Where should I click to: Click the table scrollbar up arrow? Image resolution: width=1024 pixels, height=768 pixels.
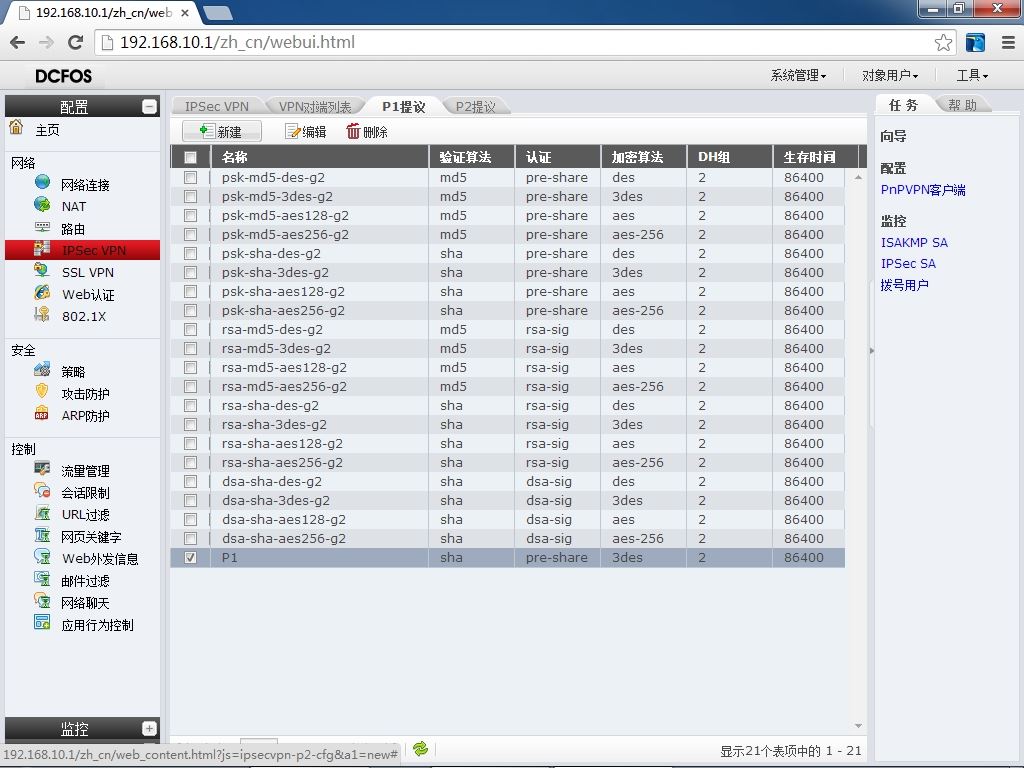tap(858, 177)
